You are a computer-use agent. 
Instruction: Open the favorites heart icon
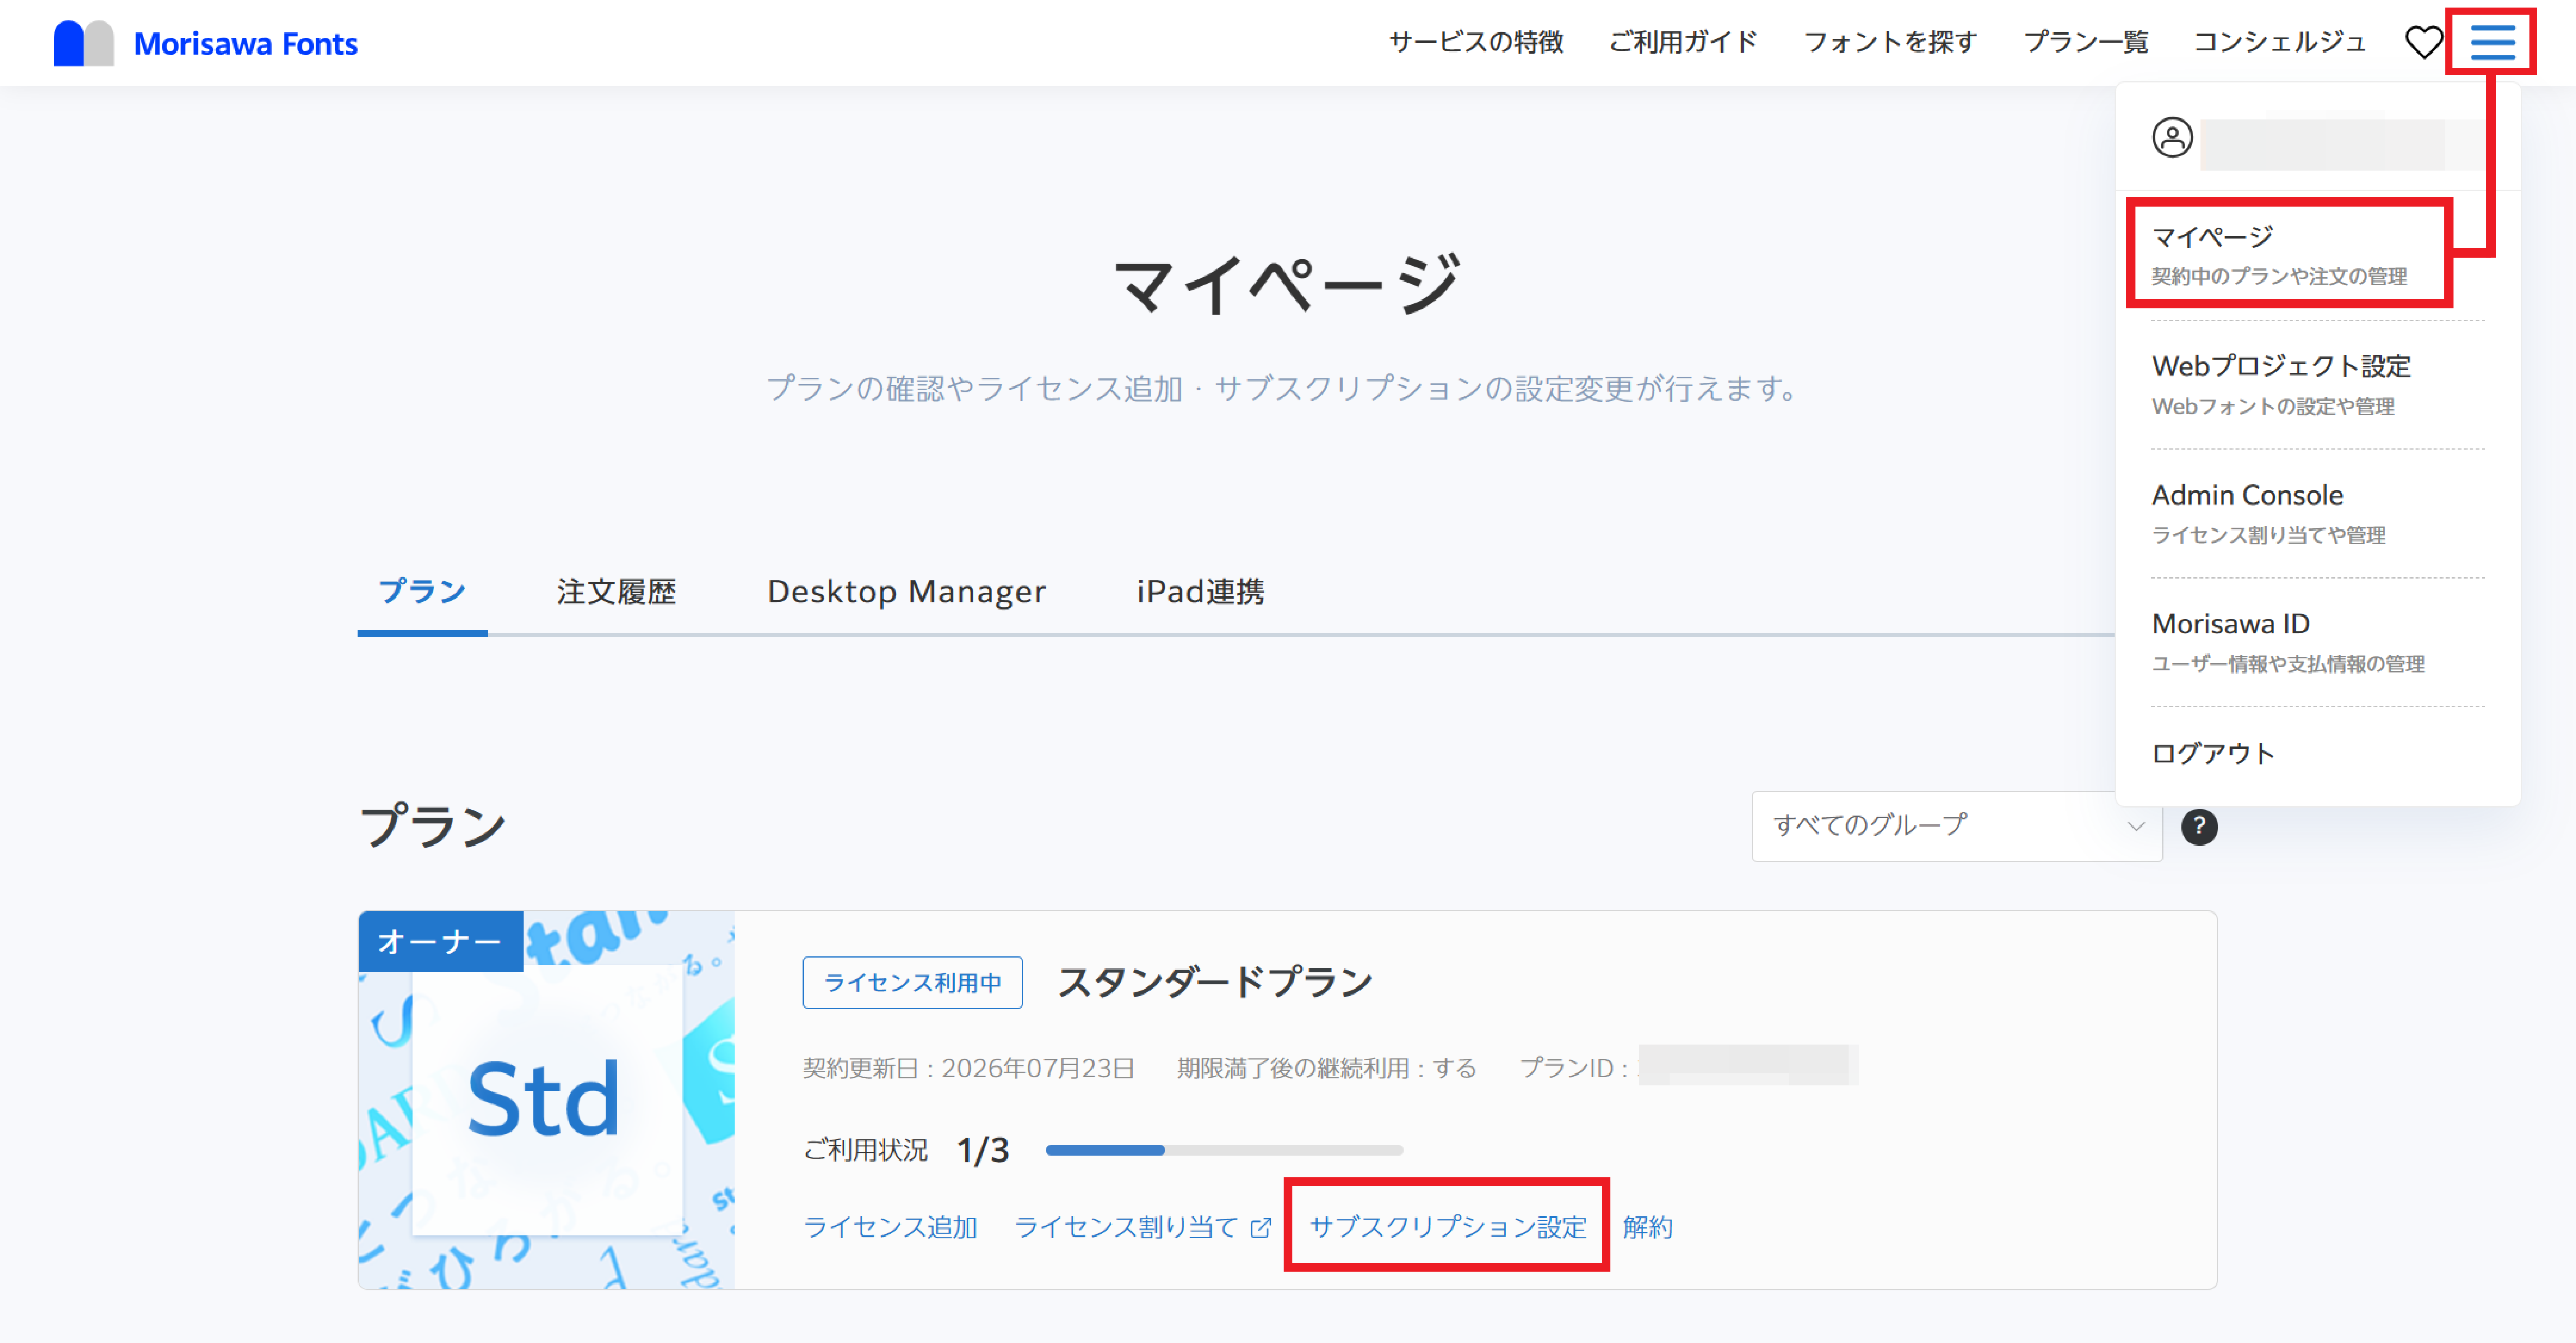coord(2424,43)
